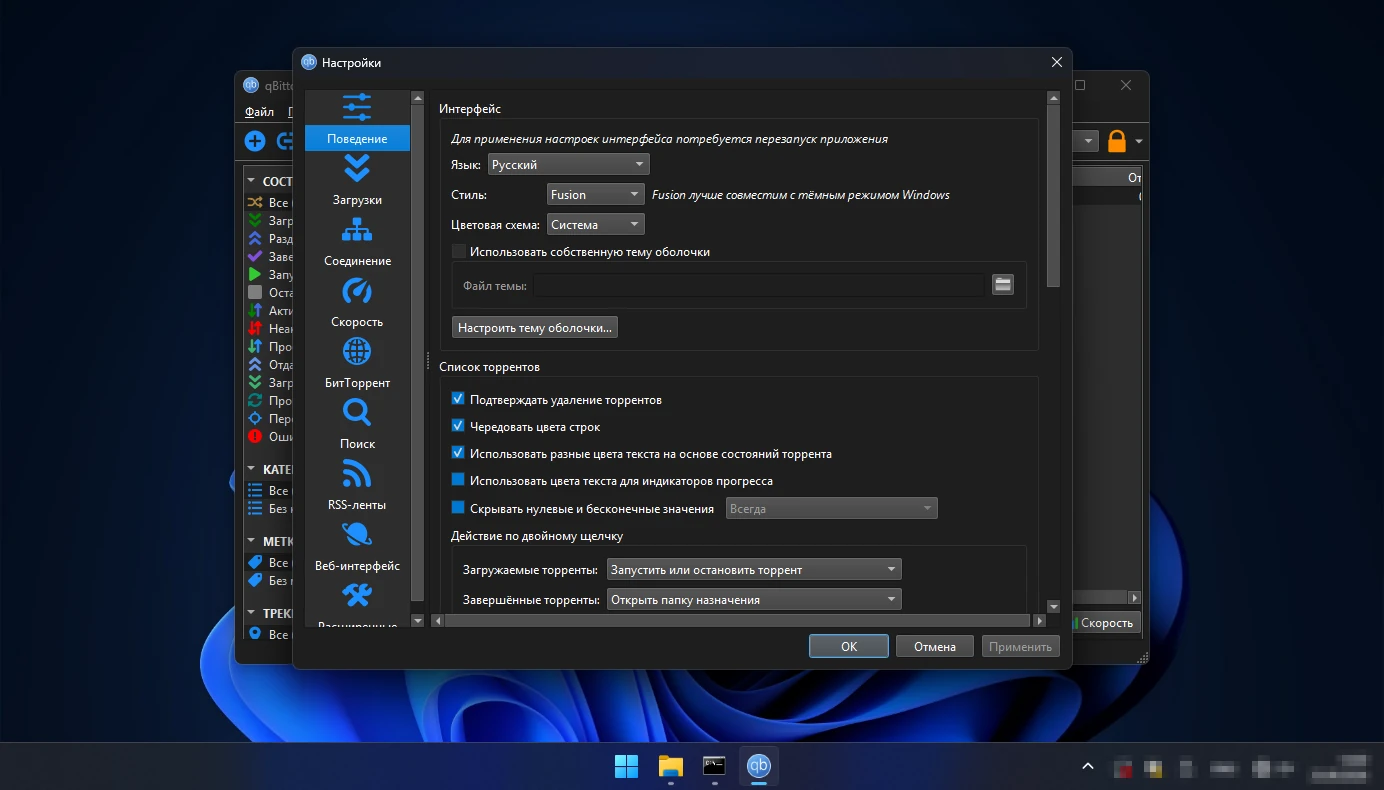Open the Windows Start menu
This screenshot has width=1384, height=790.
[x=626, y=767]
